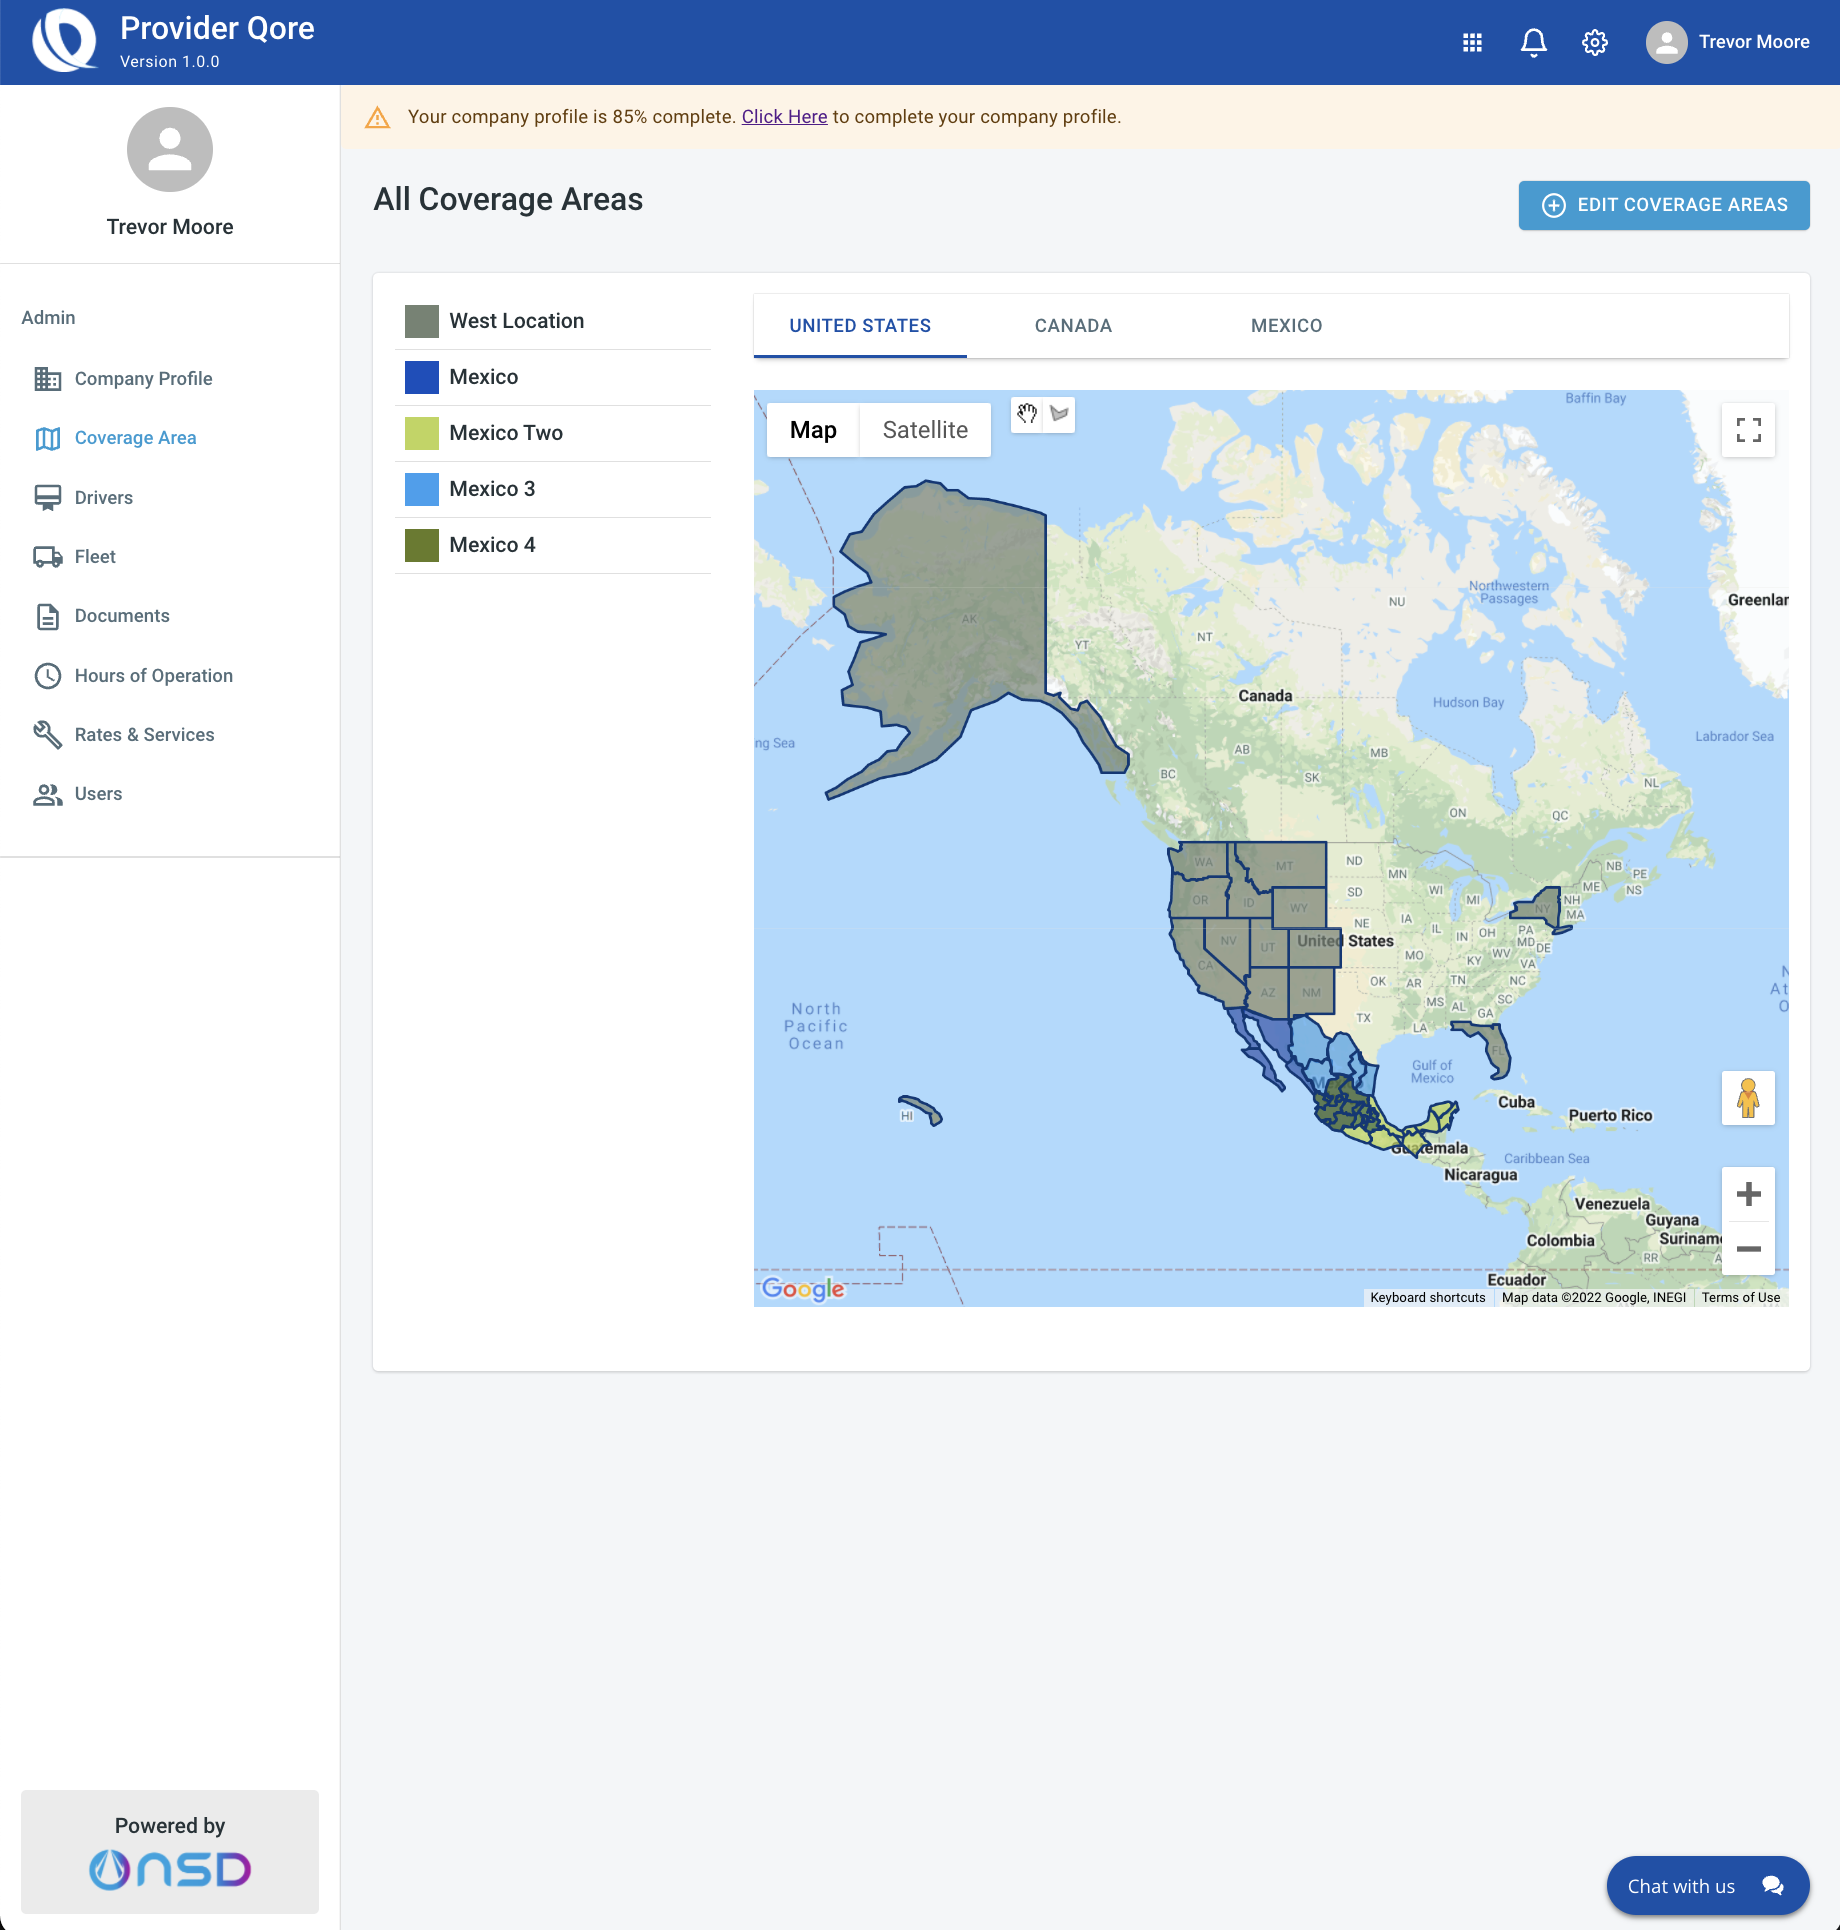
Task: Open the apps grid icon
Action: point(1472,42)
